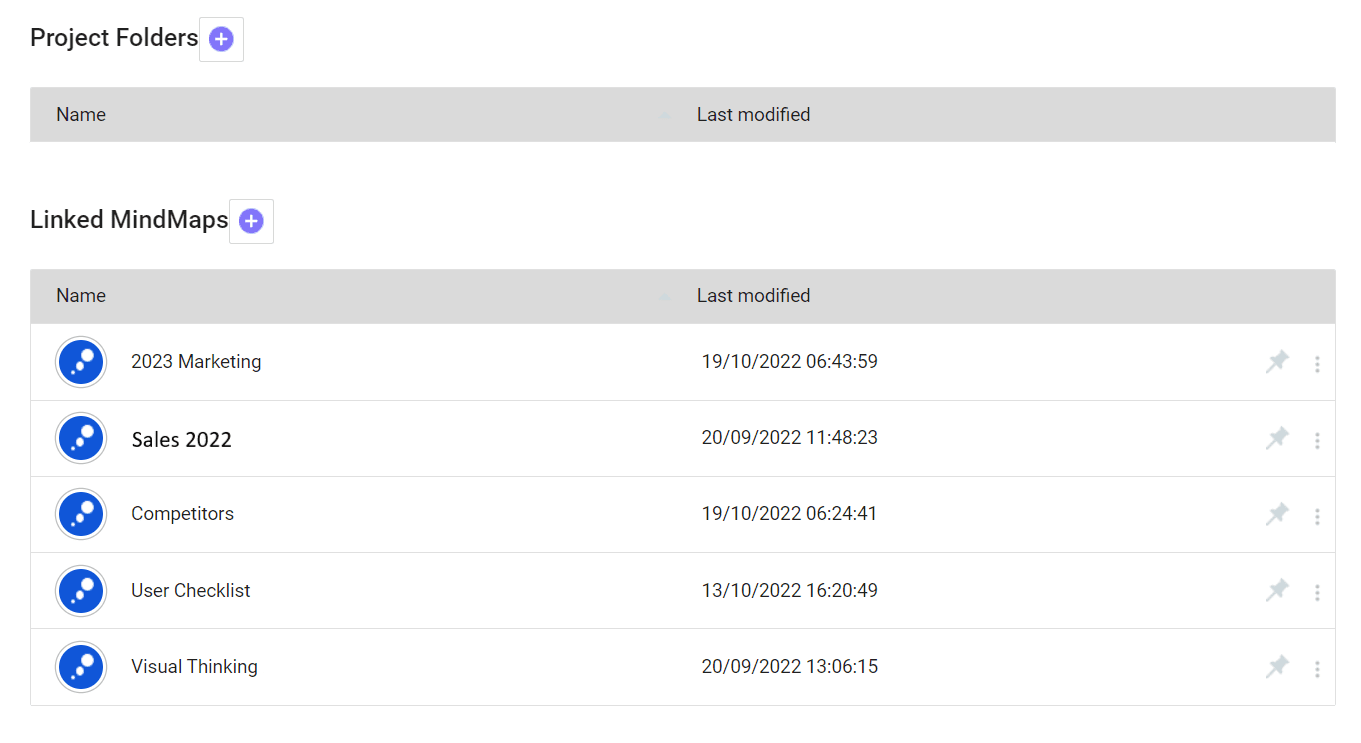Add a new Linked MindMap
This screenshot has height=743, width=1361.
[x=251, y=222]
